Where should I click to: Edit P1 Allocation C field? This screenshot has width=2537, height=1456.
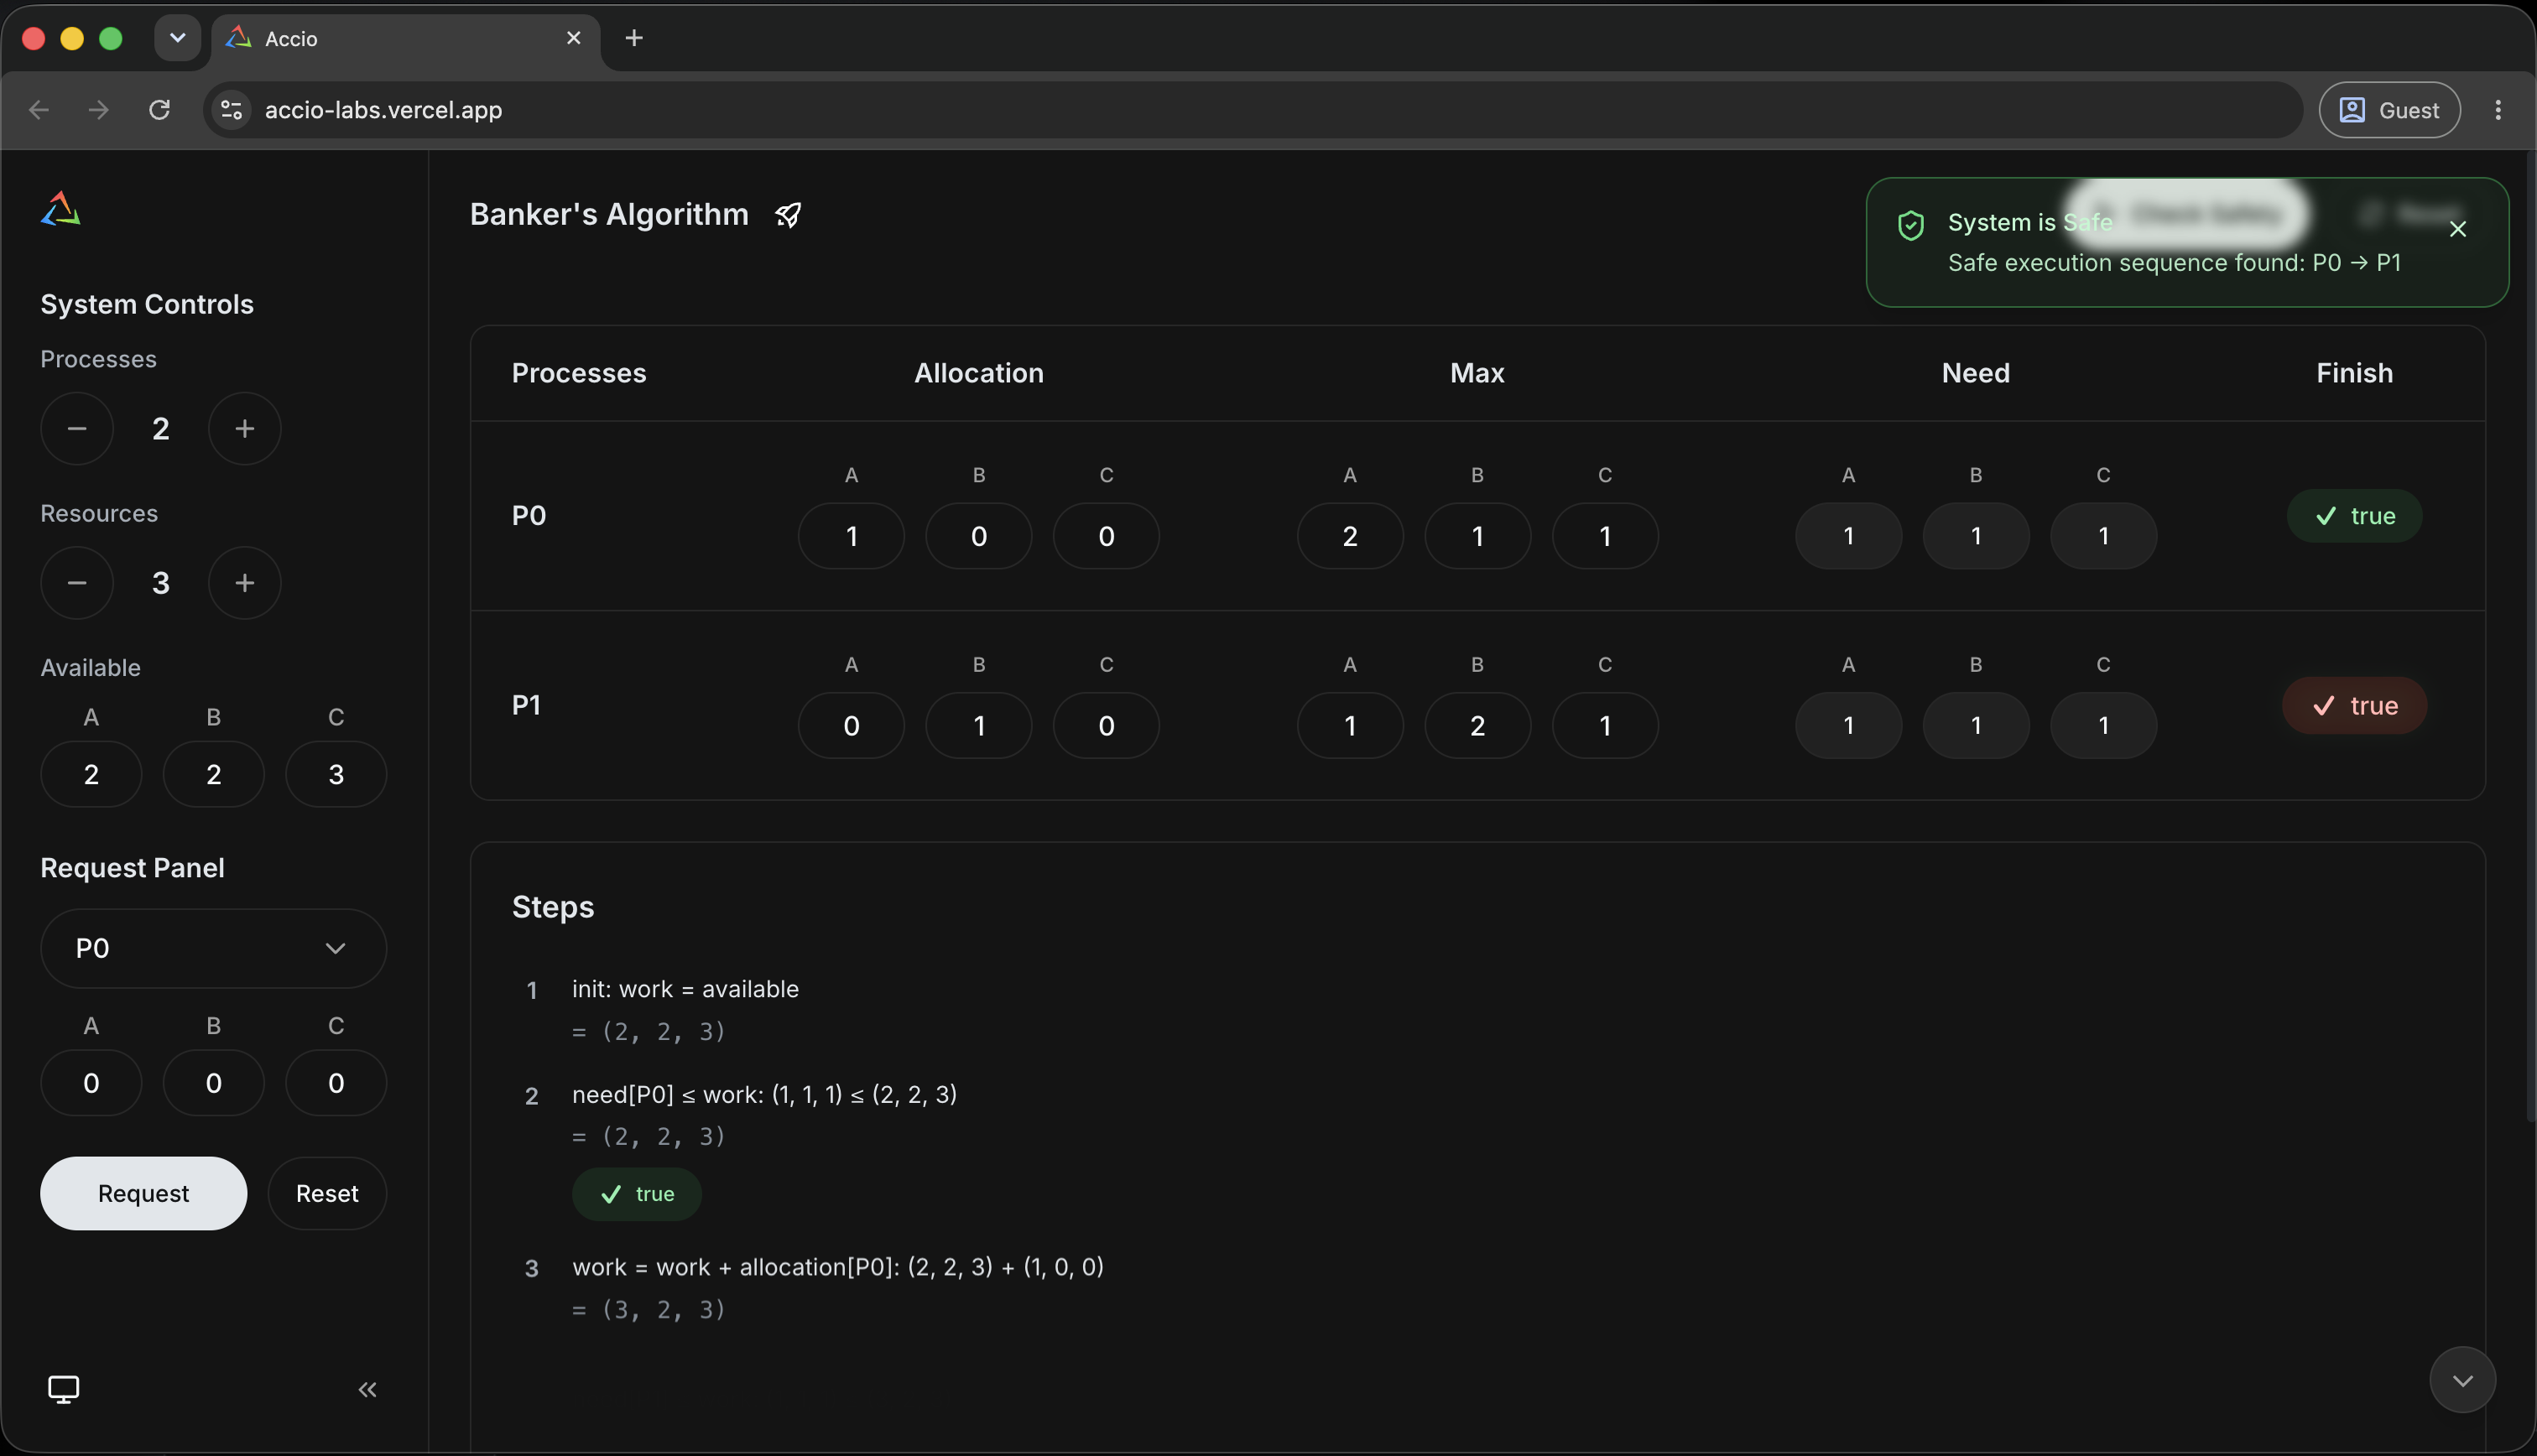[1107, 725]
